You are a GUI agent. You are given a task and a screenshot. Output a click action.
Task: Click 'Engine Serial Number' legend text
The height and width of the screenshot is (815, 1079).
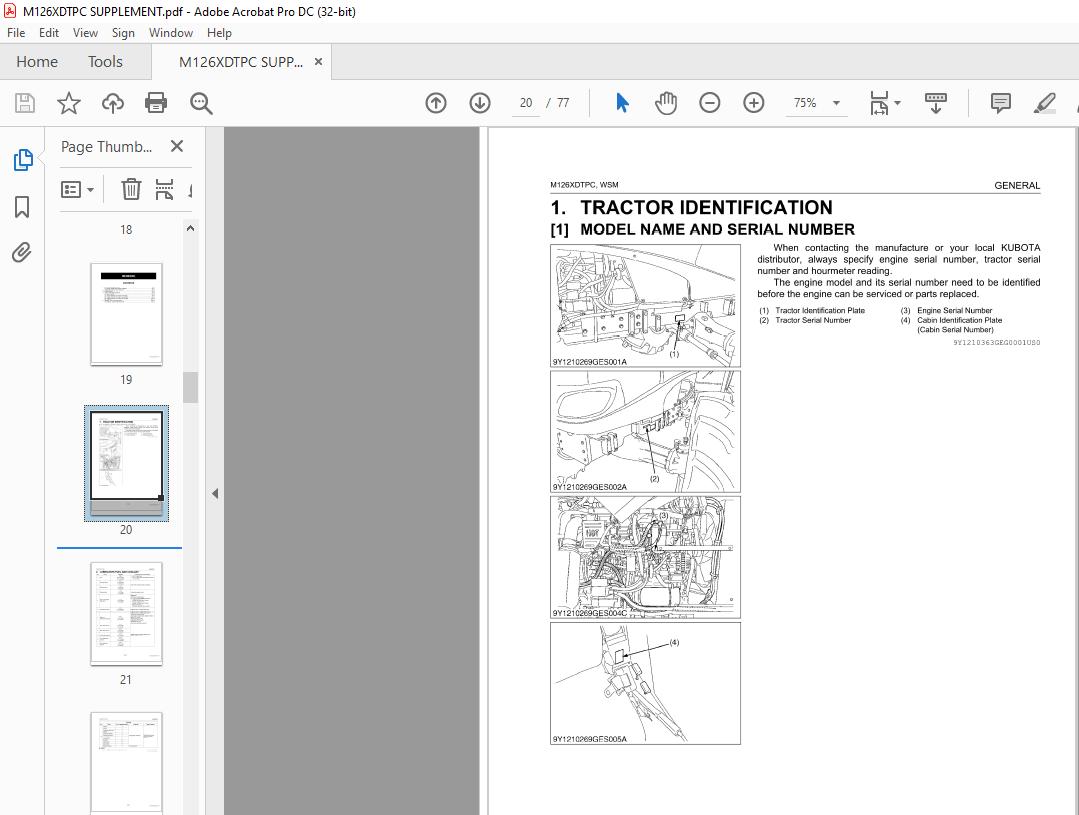[954, 310]
